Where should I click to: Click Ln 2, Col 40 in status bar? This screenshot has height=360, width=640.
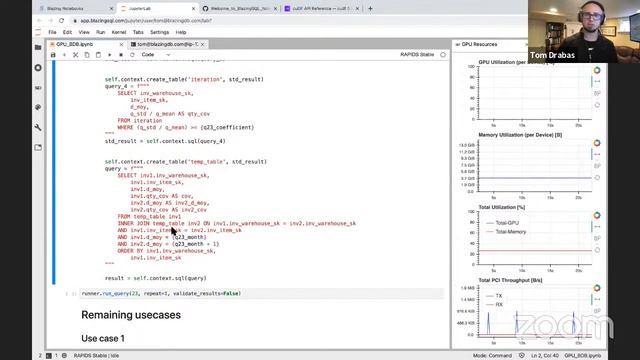click(x=545, y=356)
